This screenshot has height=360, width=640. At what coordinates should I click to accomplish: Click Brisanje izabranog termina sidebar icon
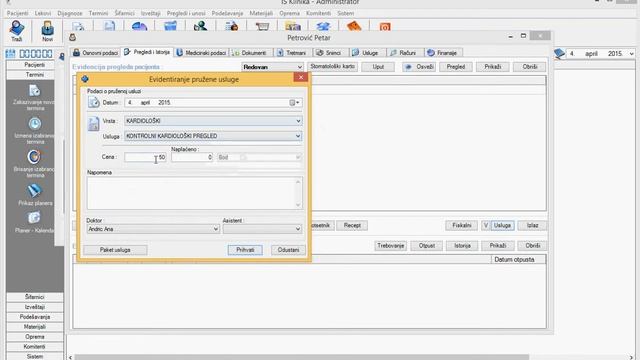coord(35,157)
